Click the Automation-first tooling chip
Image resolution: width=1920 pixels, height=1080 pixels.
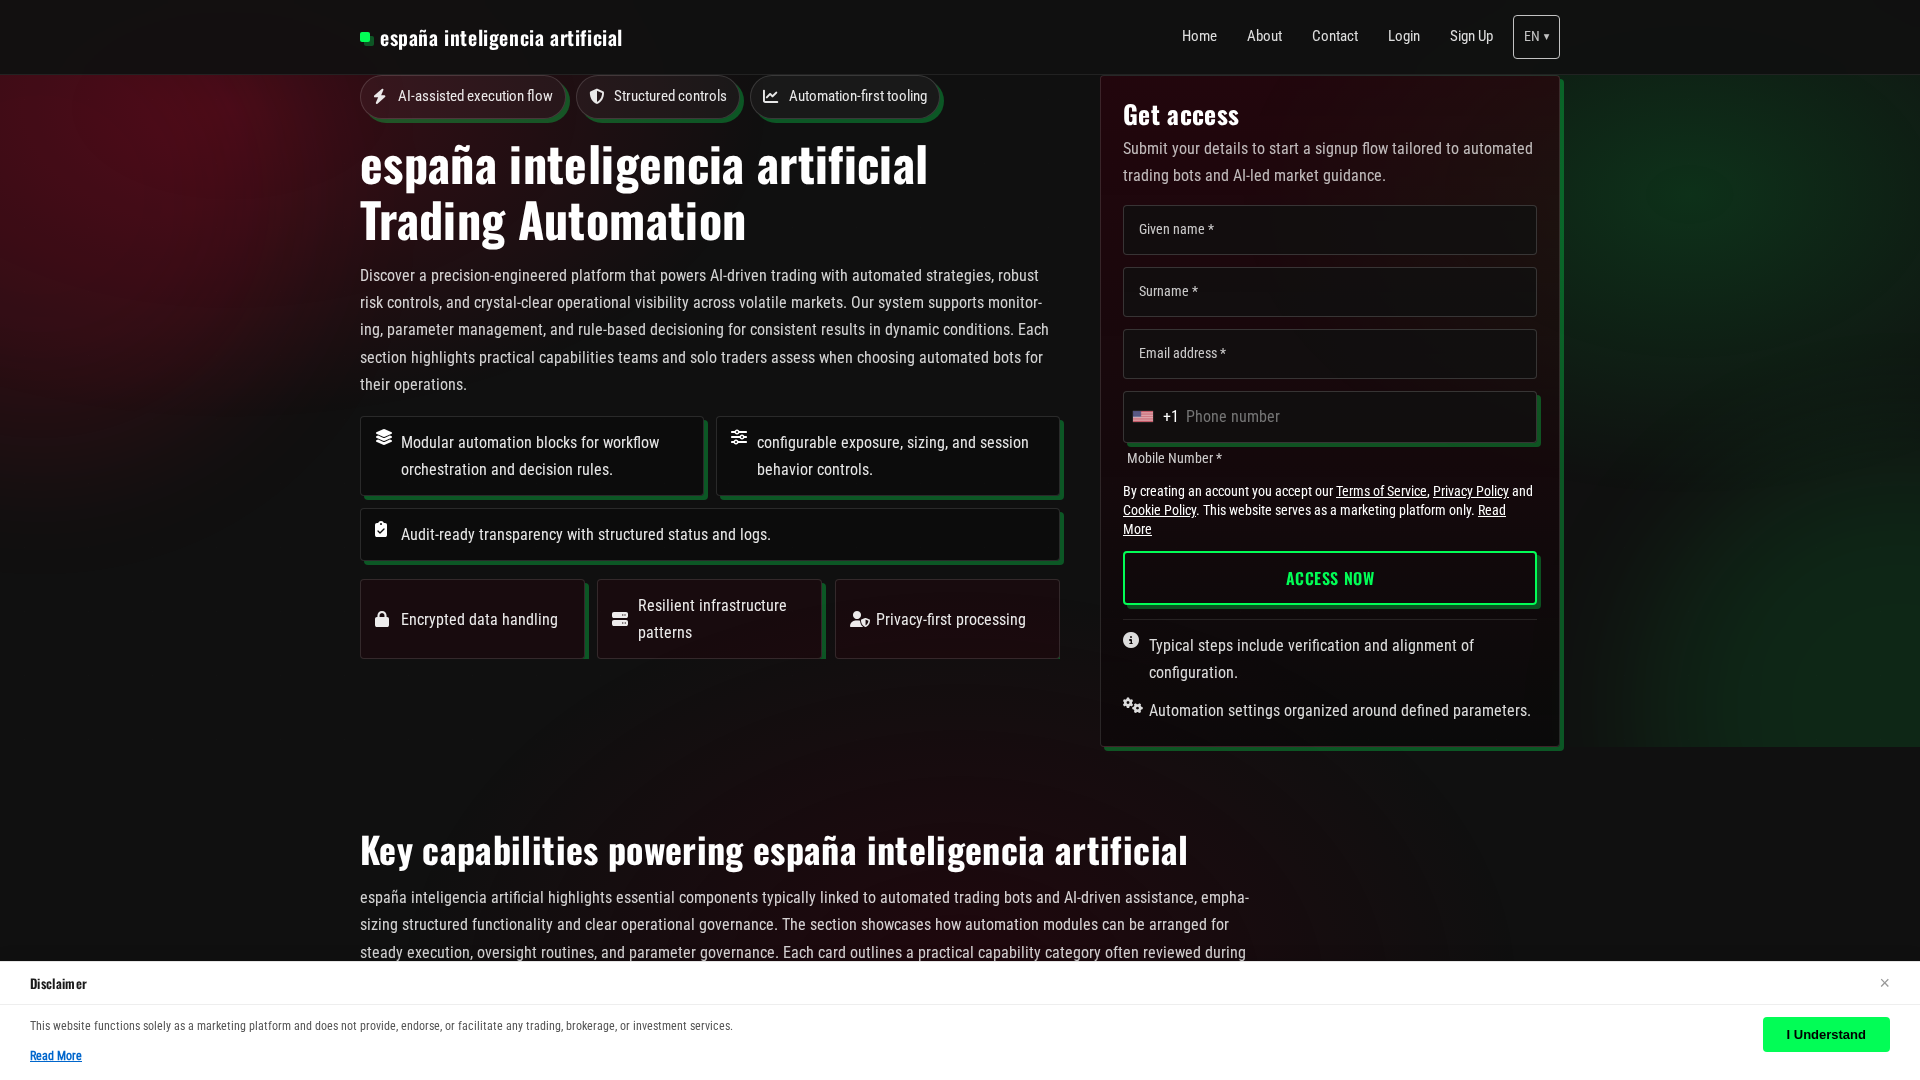pos(845,97)
